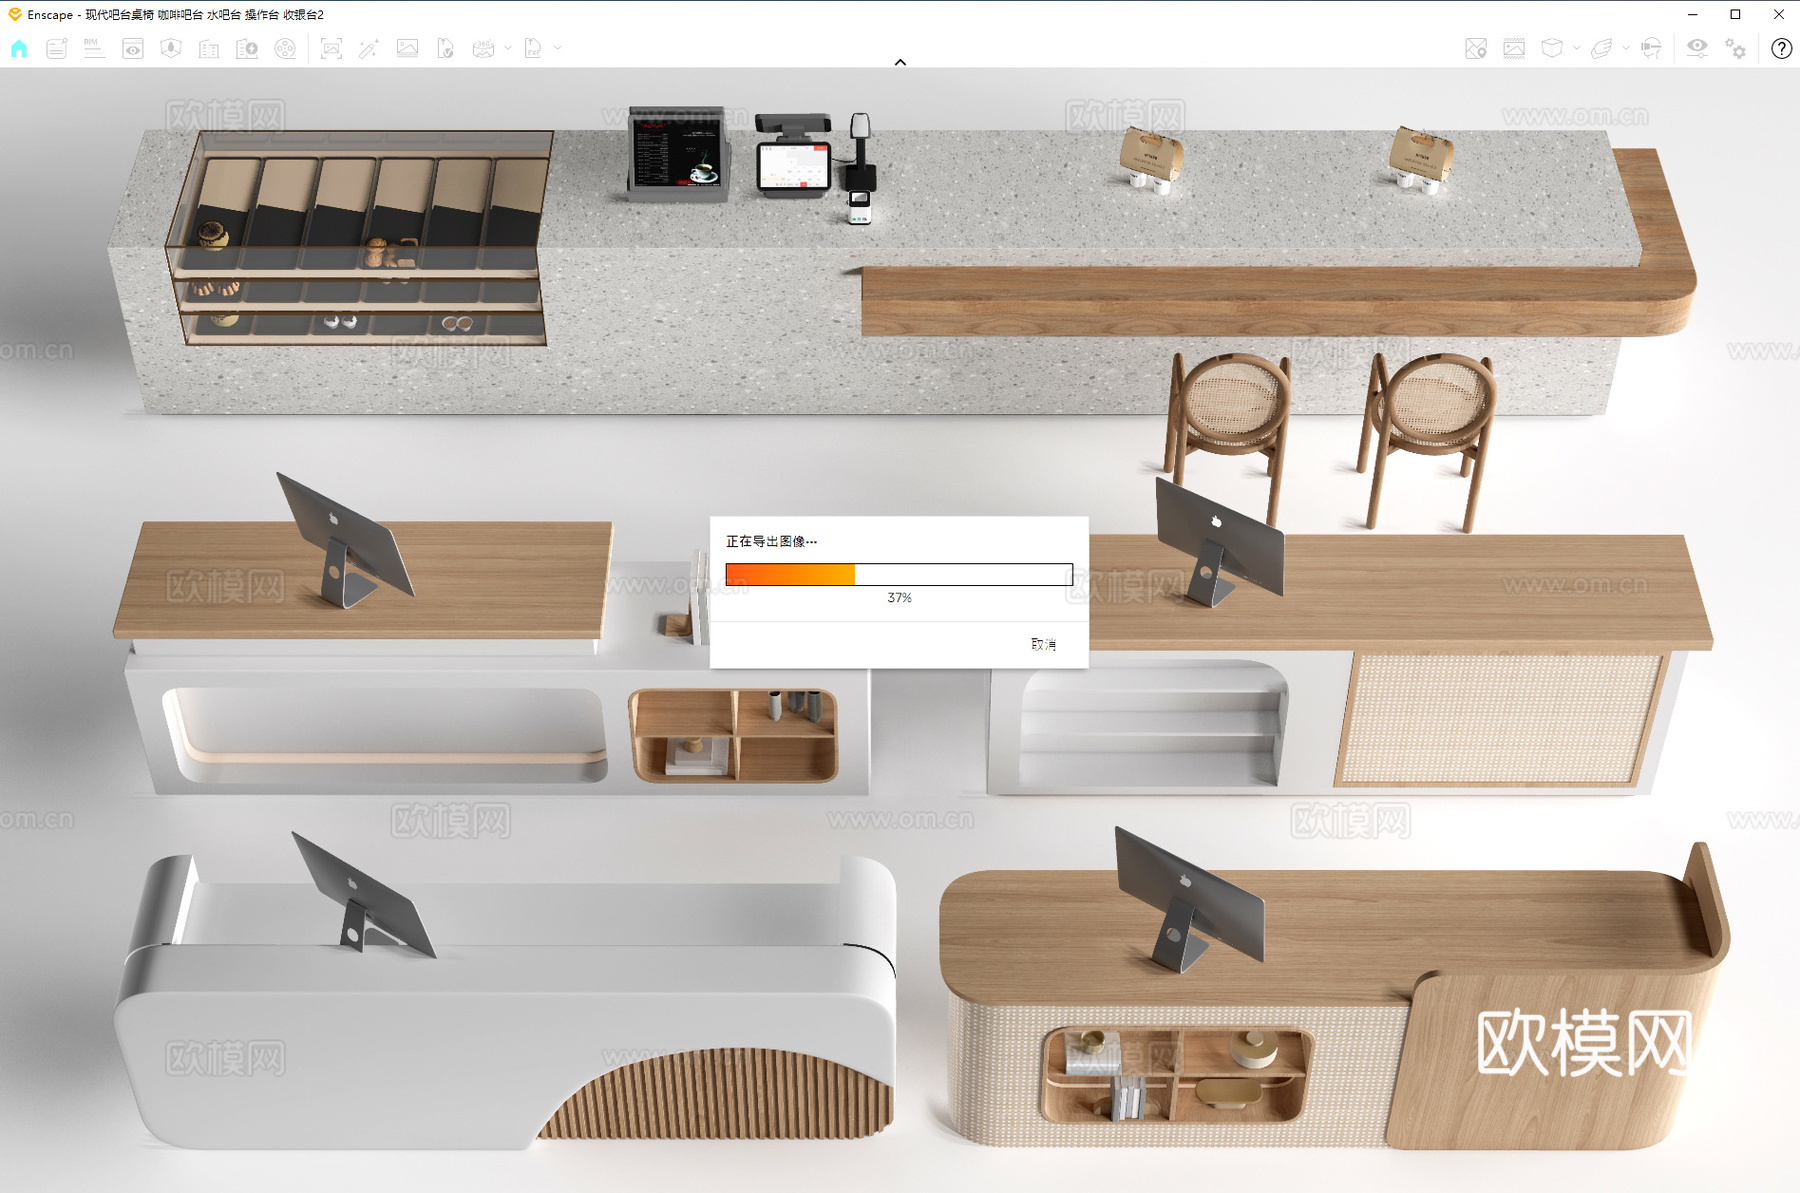
Task: Open the Help question mark icon
Action: pos(1781,48)
